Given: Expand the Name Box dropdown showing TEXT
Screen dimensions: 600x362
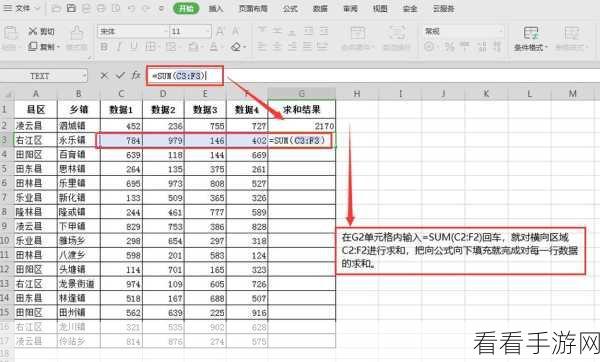Looking at the screenshot, I should [84, 76].
